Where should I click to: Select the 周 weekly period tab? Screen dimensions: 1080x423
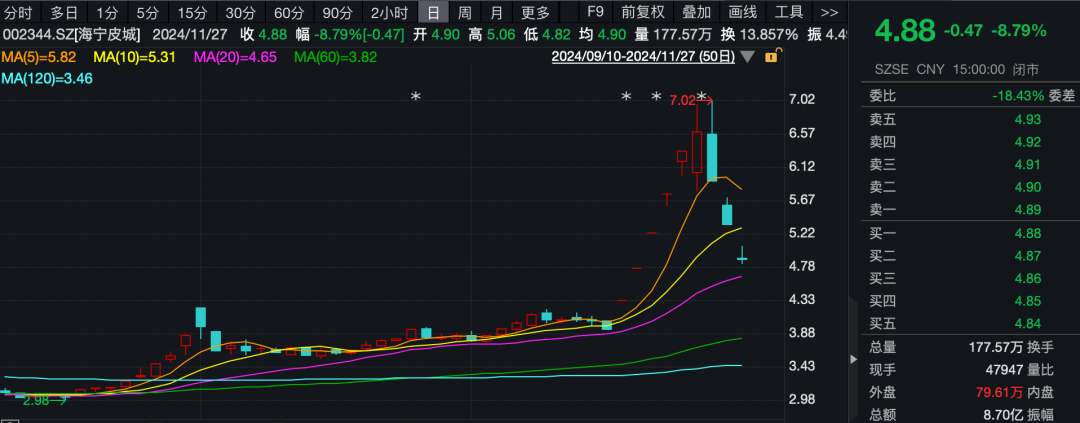[465, 13]
